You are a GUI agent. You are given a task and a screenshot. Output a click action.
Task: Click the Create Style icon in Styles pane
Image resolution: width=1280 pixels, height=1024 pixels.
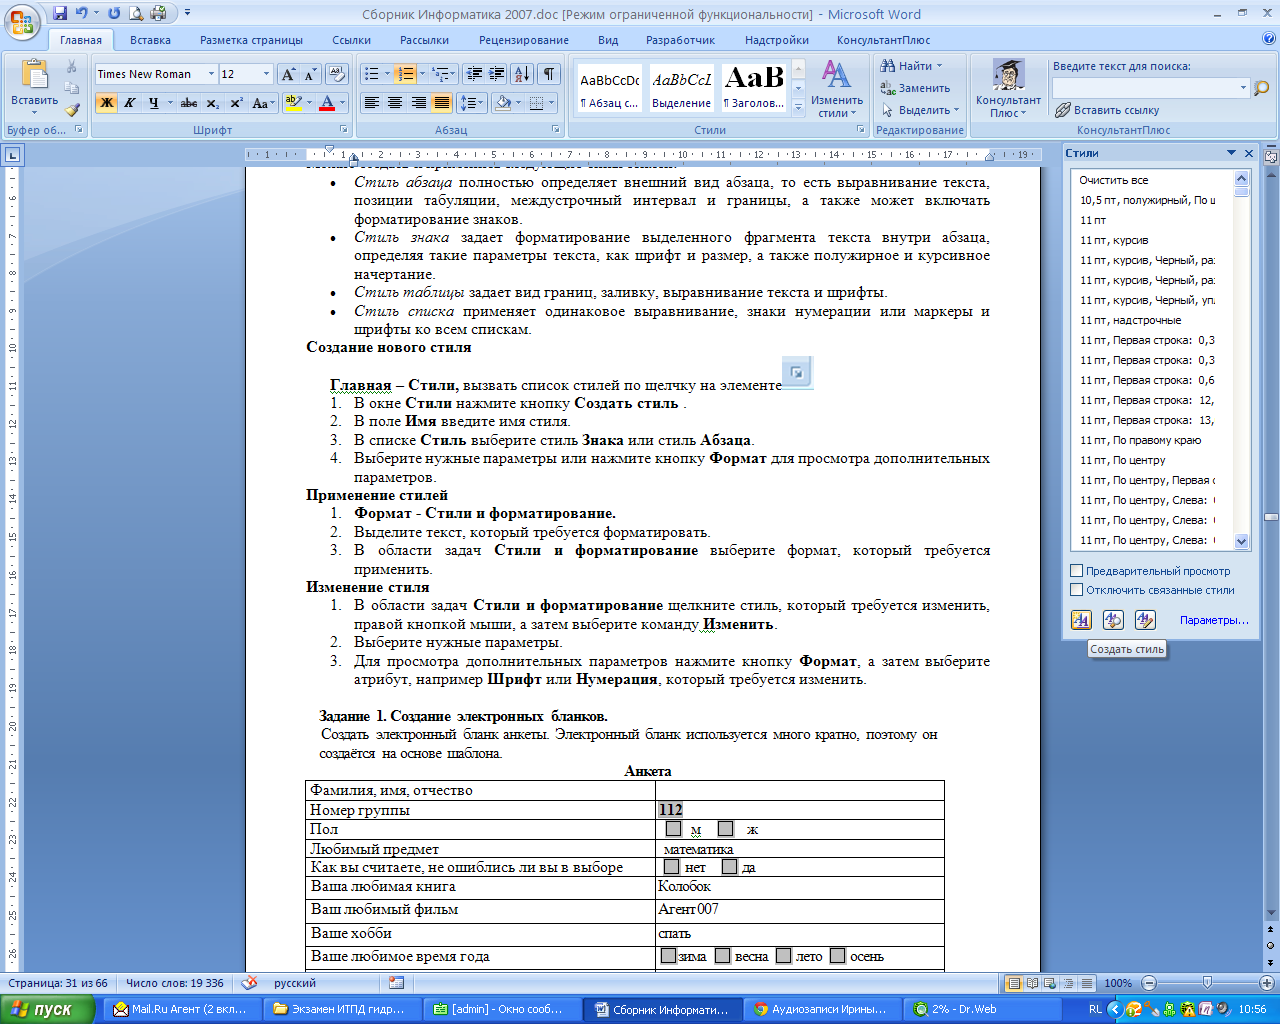pyautogui.click(x=1081, y=620)
